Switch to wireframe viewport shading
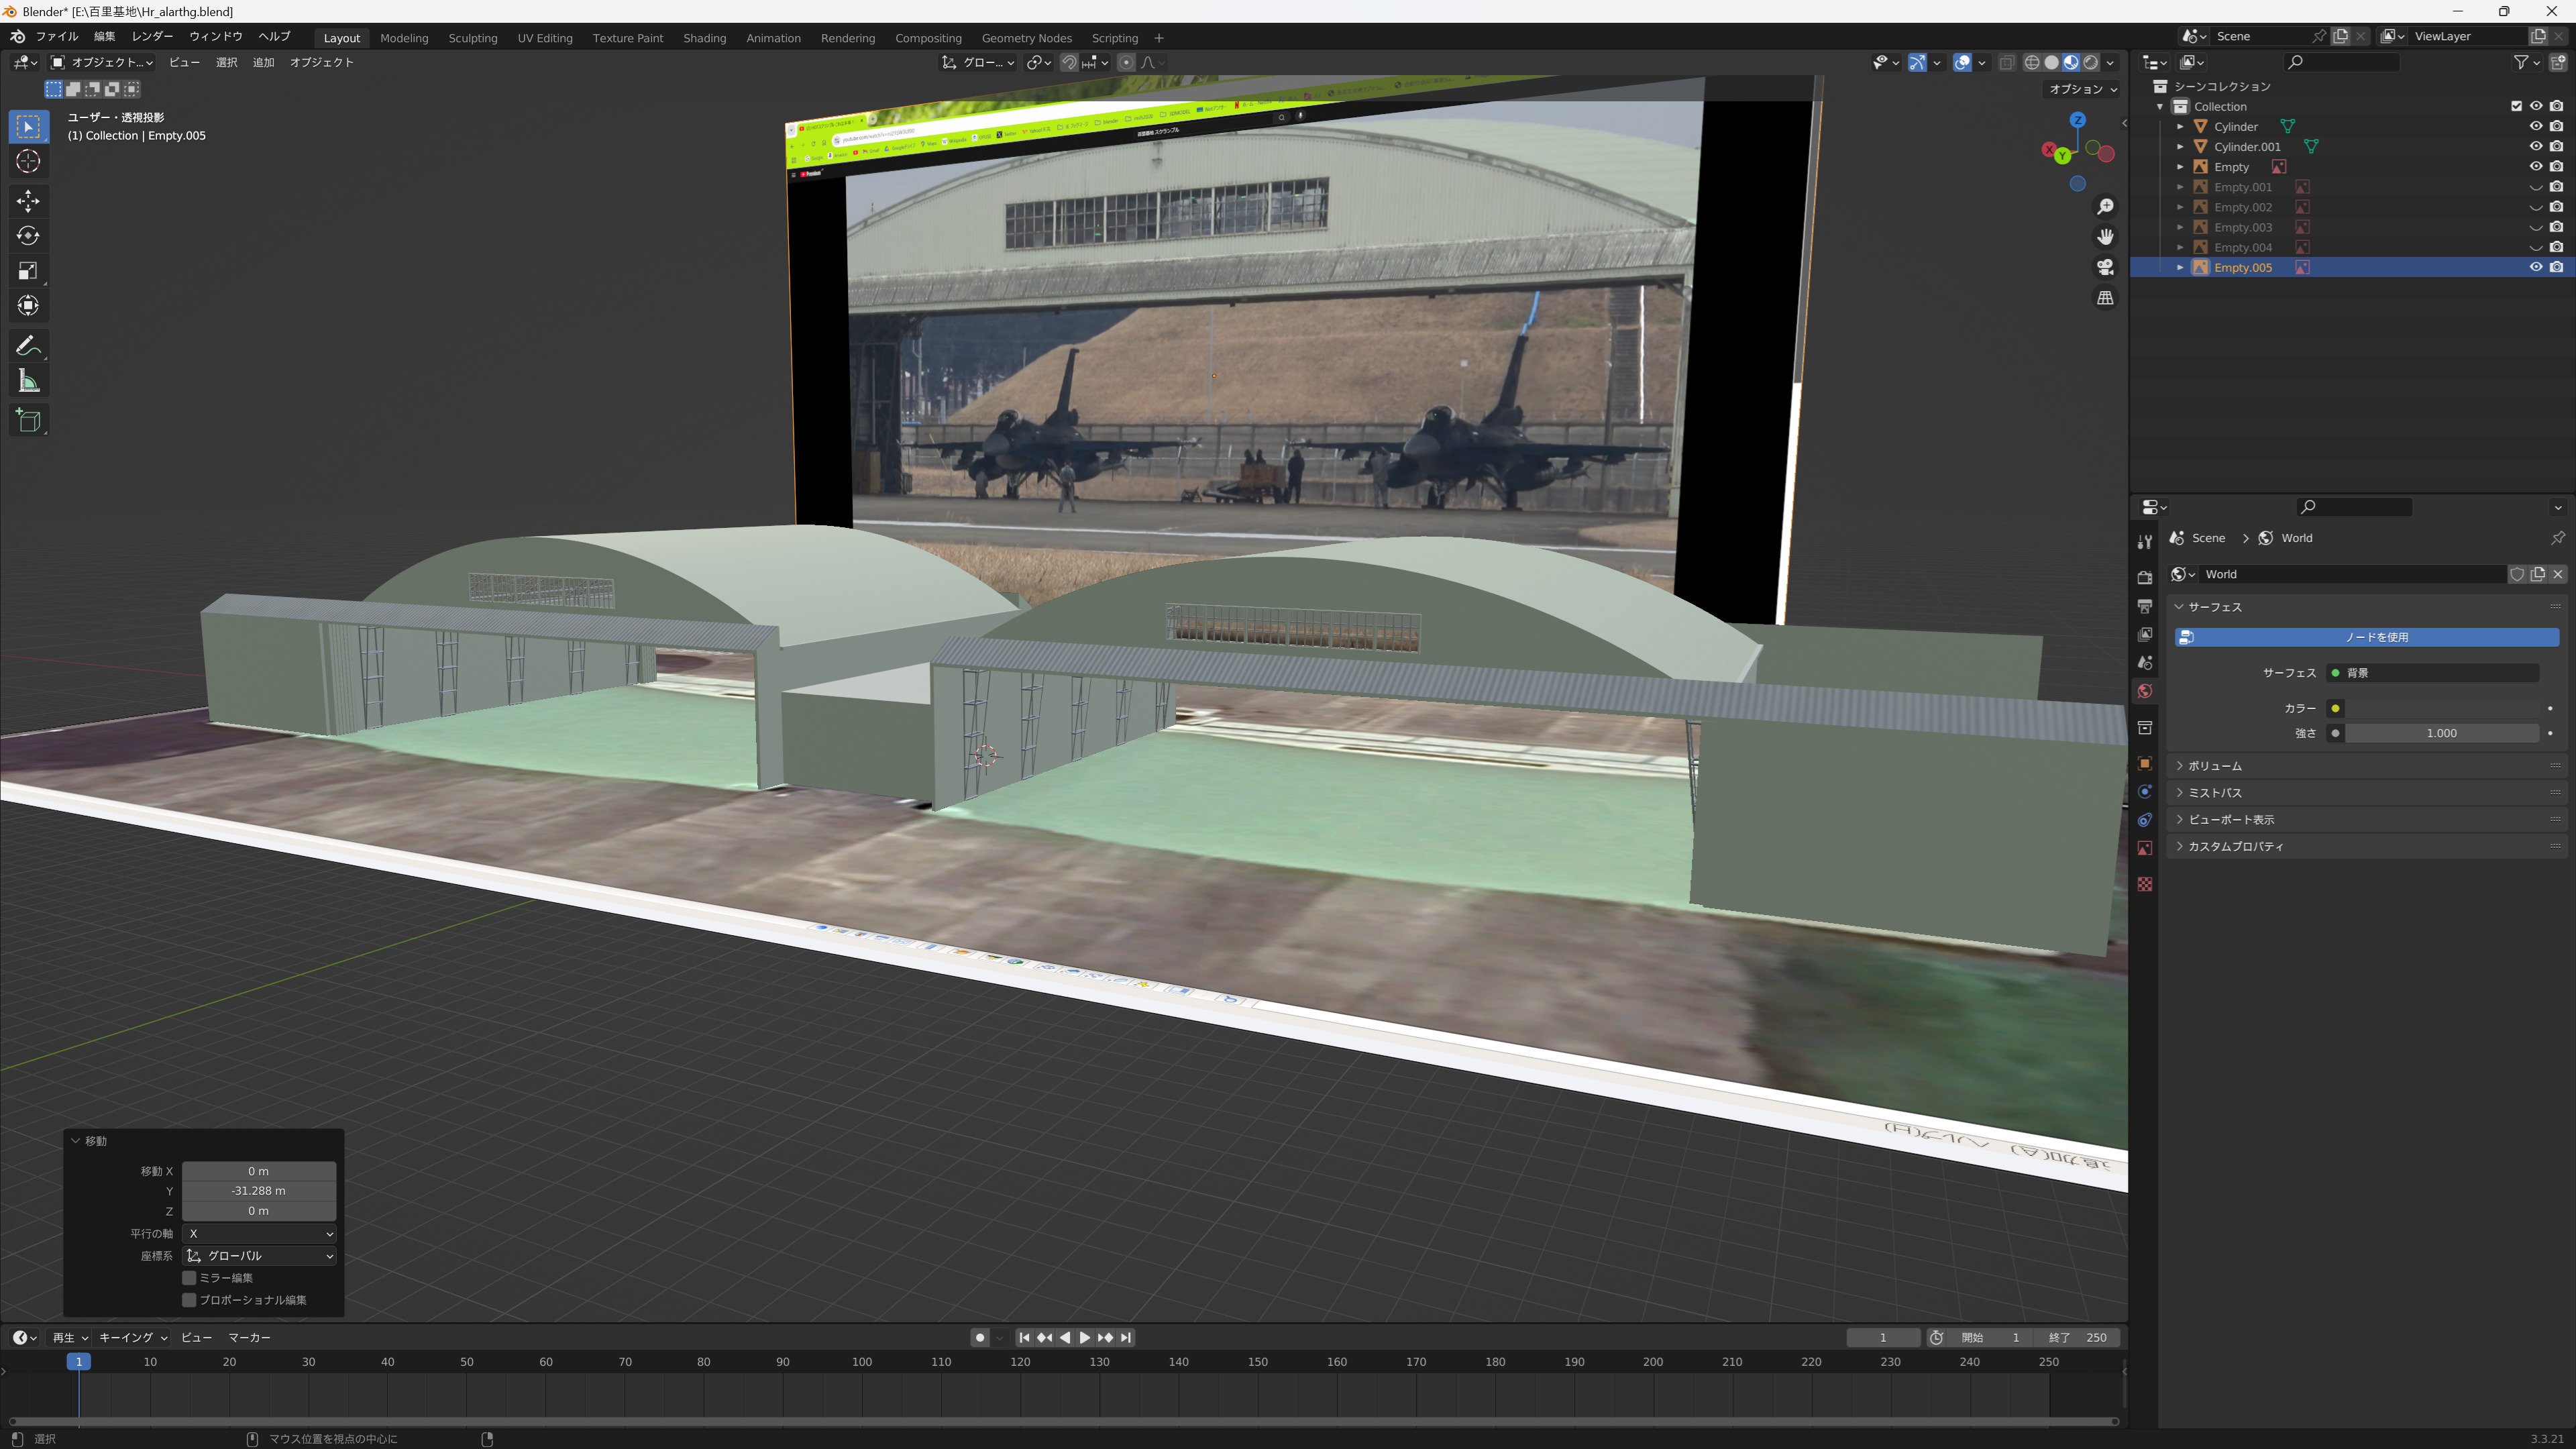 2032,62
